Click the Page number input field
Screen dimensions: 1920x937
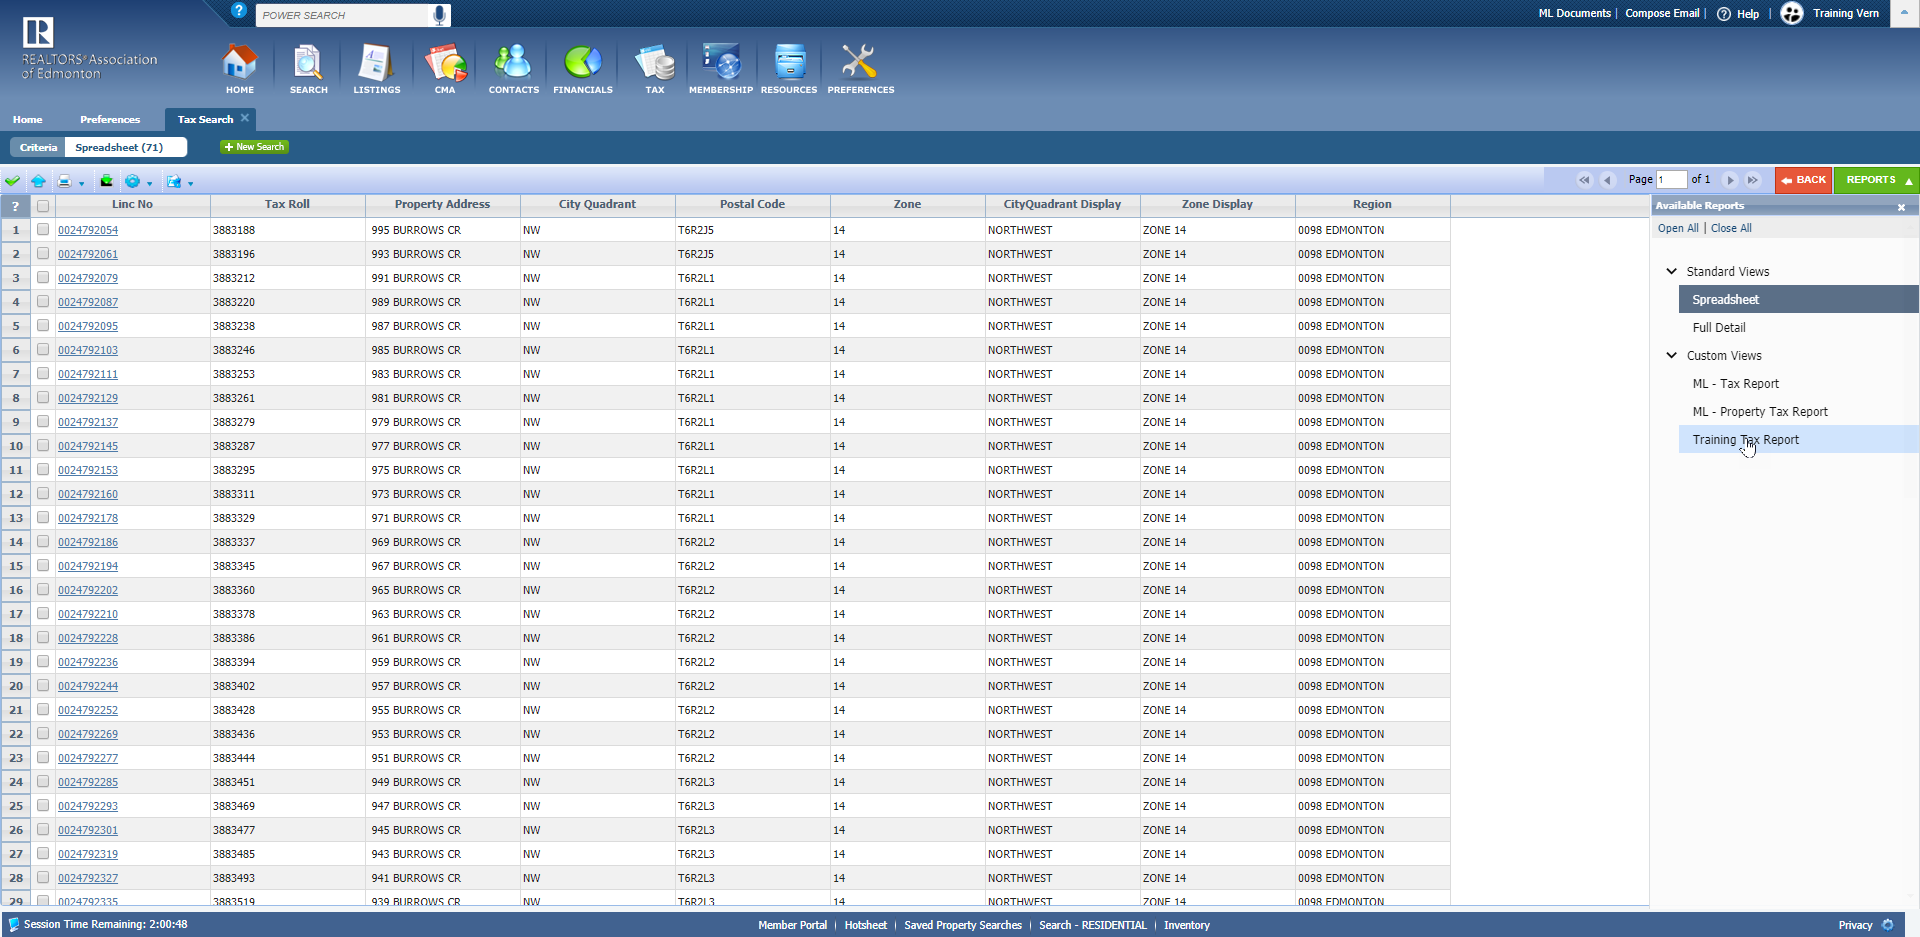tap(1671, 180)
